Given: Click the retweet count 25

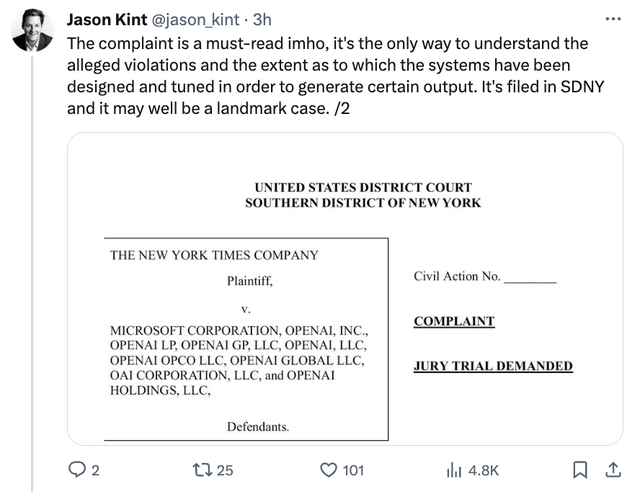Looking at the screenshot, I should tap(224, 470).
